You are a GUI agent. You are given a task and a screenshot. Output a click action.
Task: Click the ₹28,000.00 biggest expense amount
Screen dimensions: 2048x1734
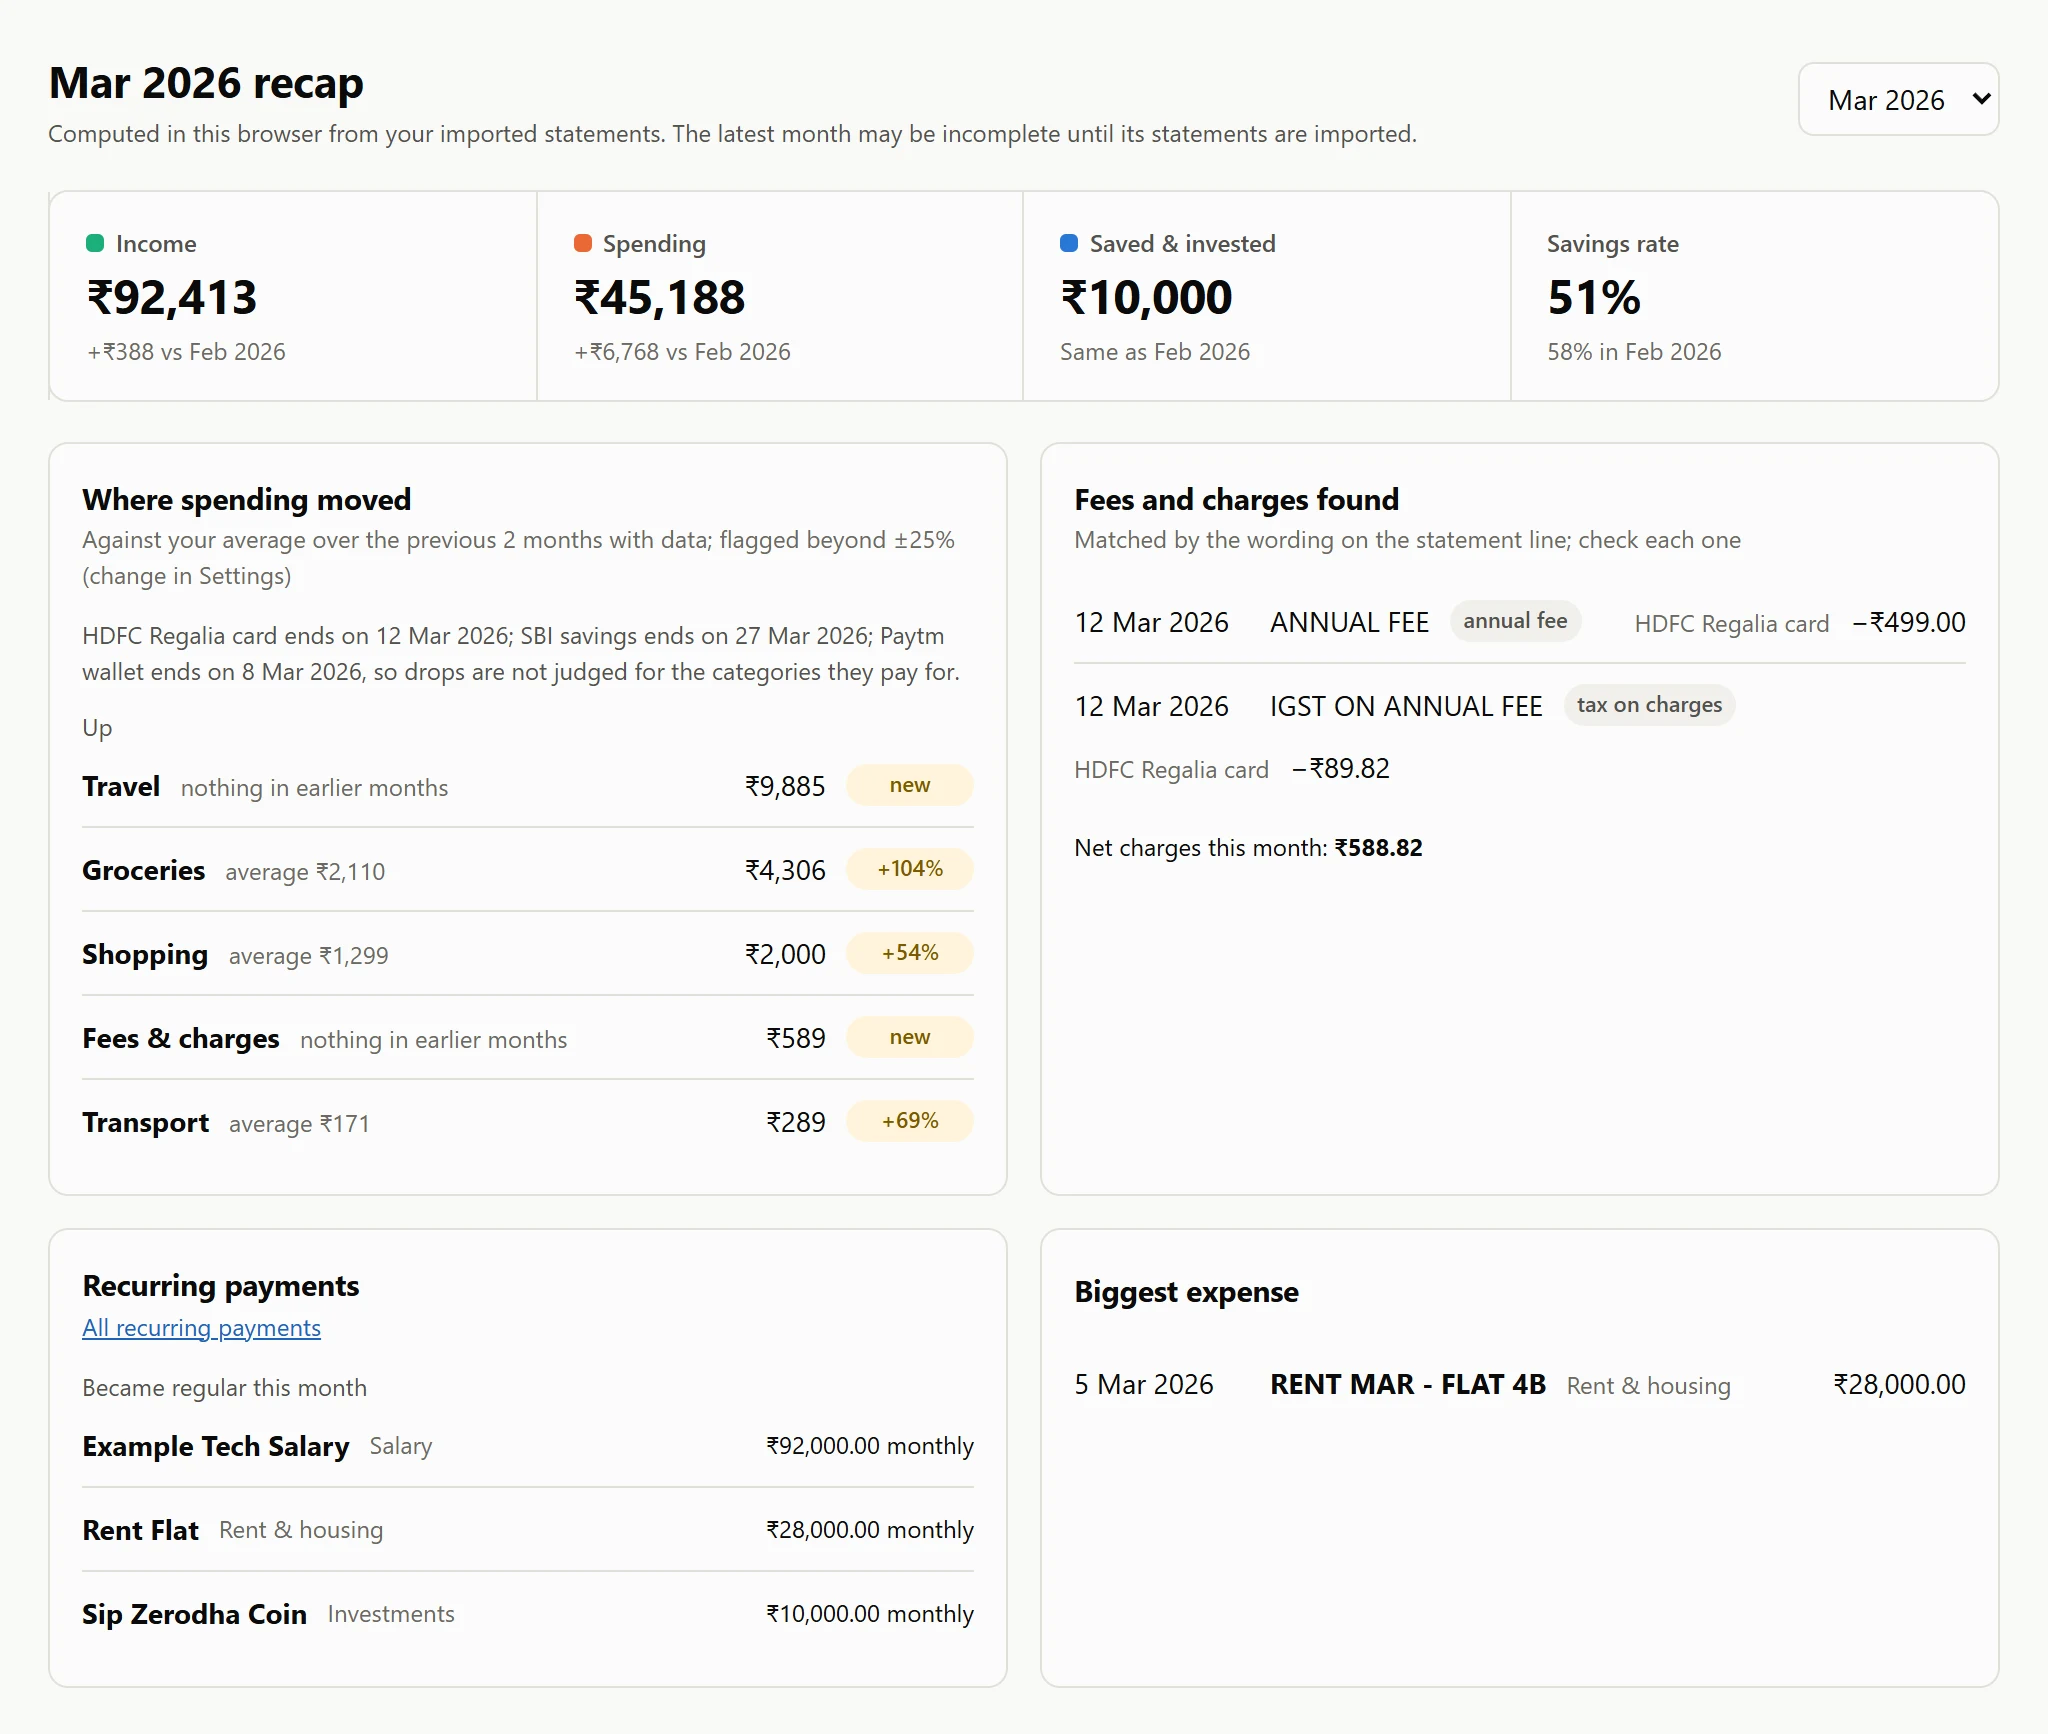point(1899,1385)
